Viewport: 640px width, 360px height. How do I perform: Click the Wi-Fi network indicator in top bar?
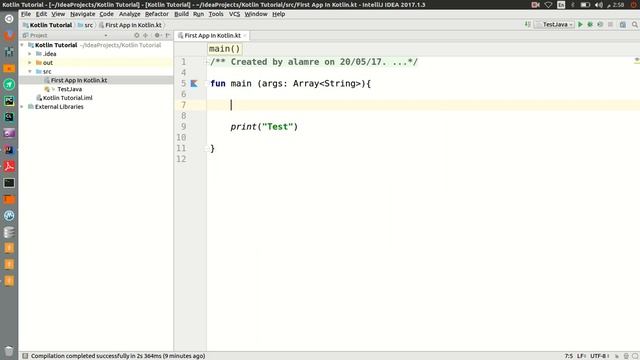click(x=549, y=4)
